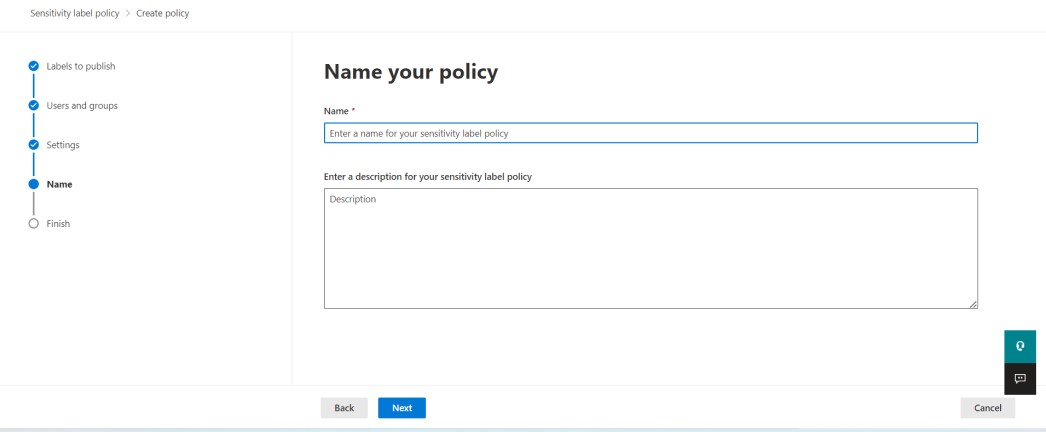
Task: Click the Name your policy heading
Action: (411, 72)
